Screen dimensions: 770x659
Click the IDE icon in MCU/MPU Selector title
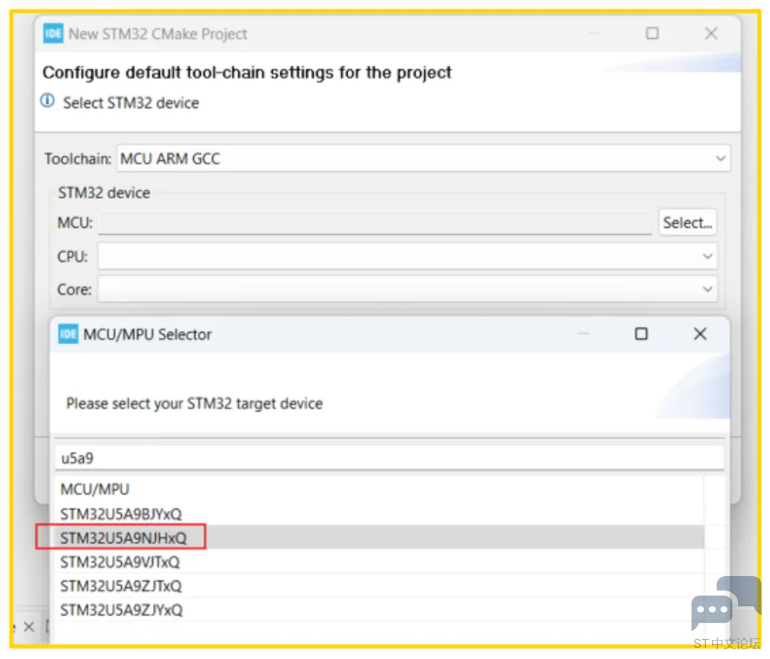[68, 334]
